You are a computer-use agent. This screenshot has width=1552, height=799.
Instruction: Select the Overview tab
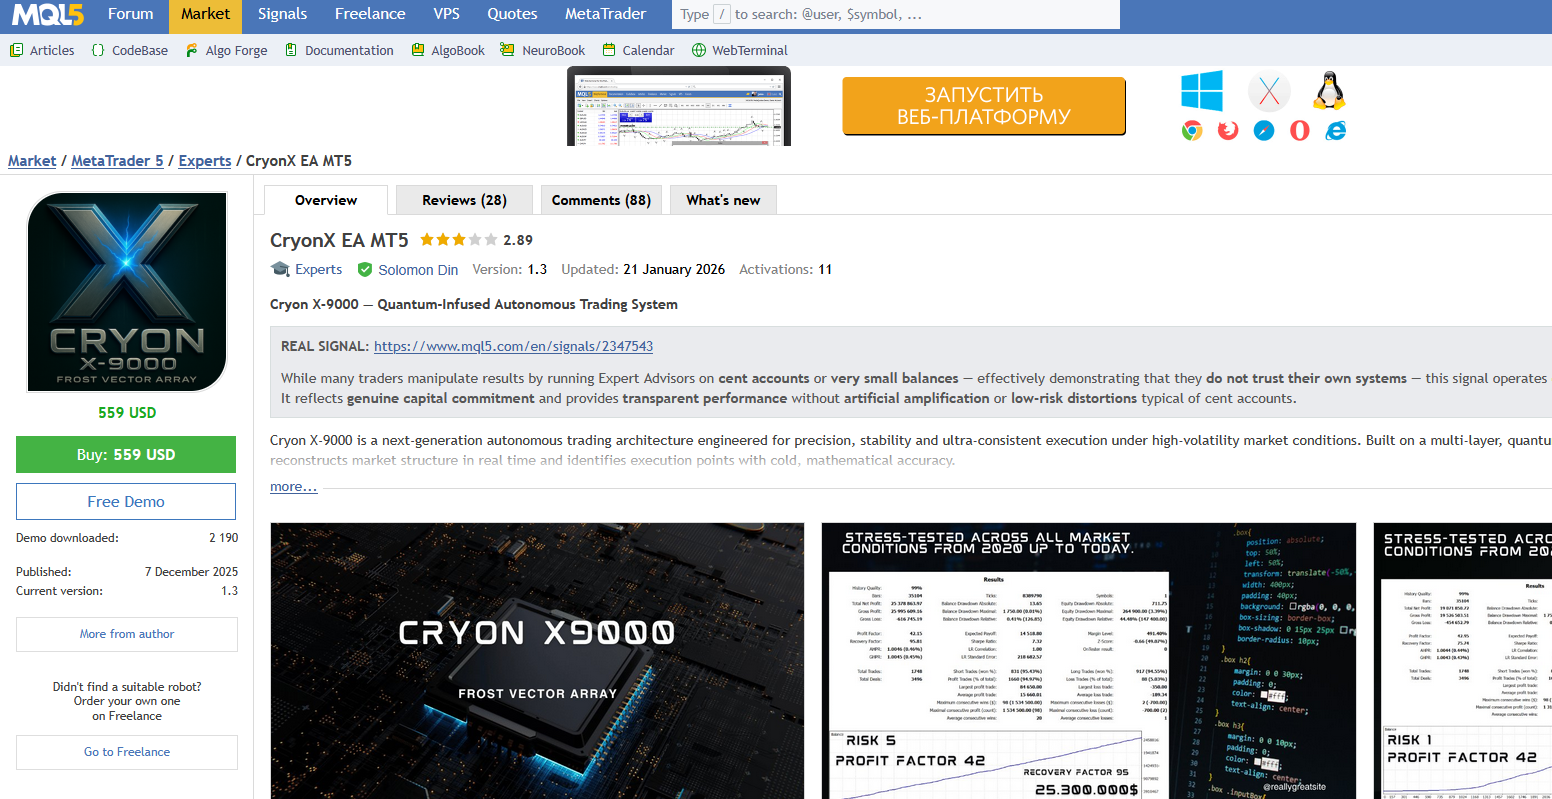[x=326, y=200]
